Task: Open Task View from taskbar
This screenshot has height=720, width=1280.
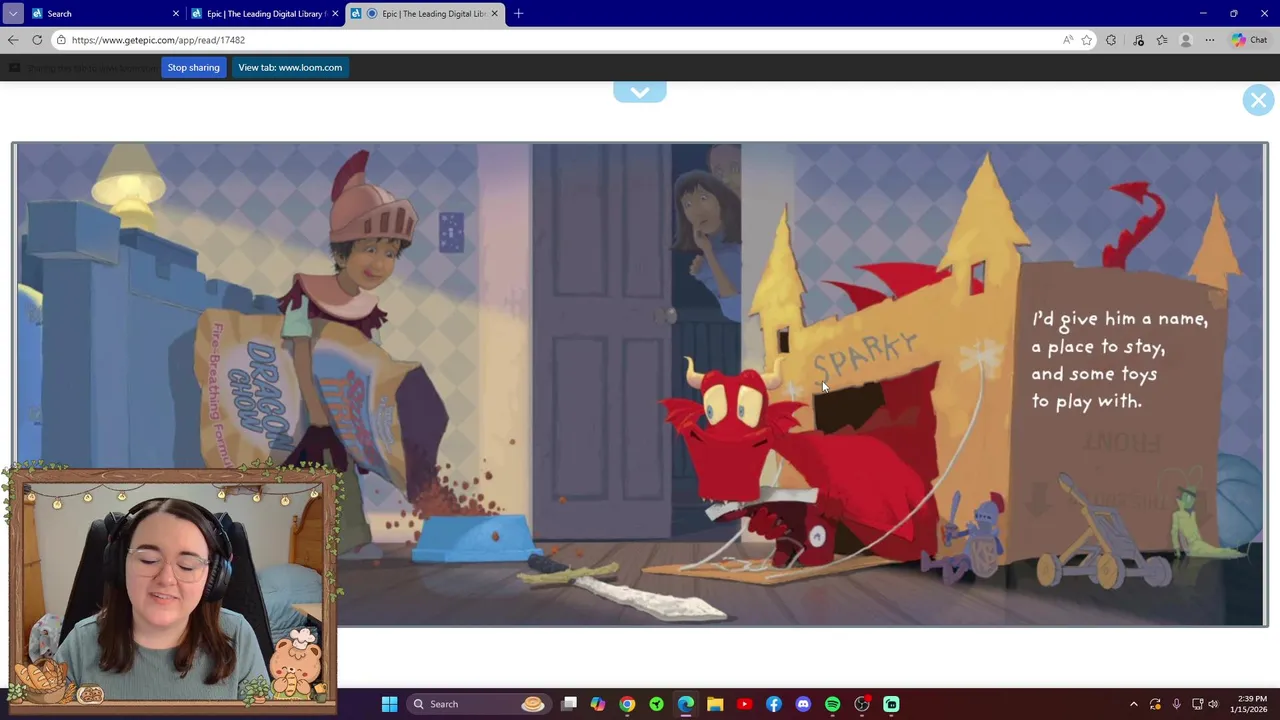Action: (x=569, y=704)
